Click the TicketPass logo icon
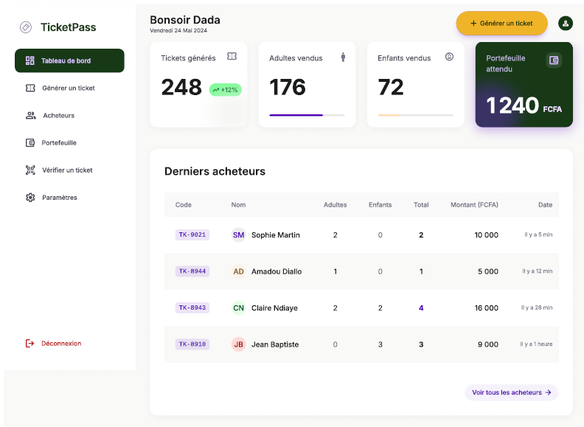The width and height of the screenshot is (584, 427). [x=26, y=27]
